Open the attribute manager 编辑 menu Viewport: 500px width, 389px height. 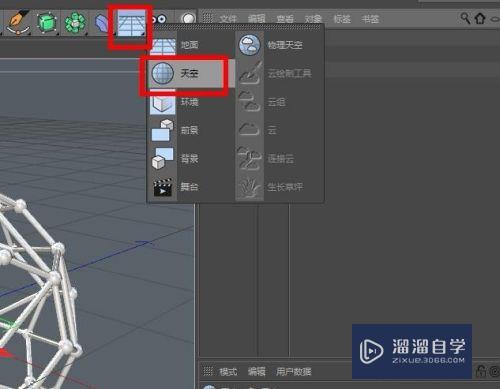click(x=256, y=371)
